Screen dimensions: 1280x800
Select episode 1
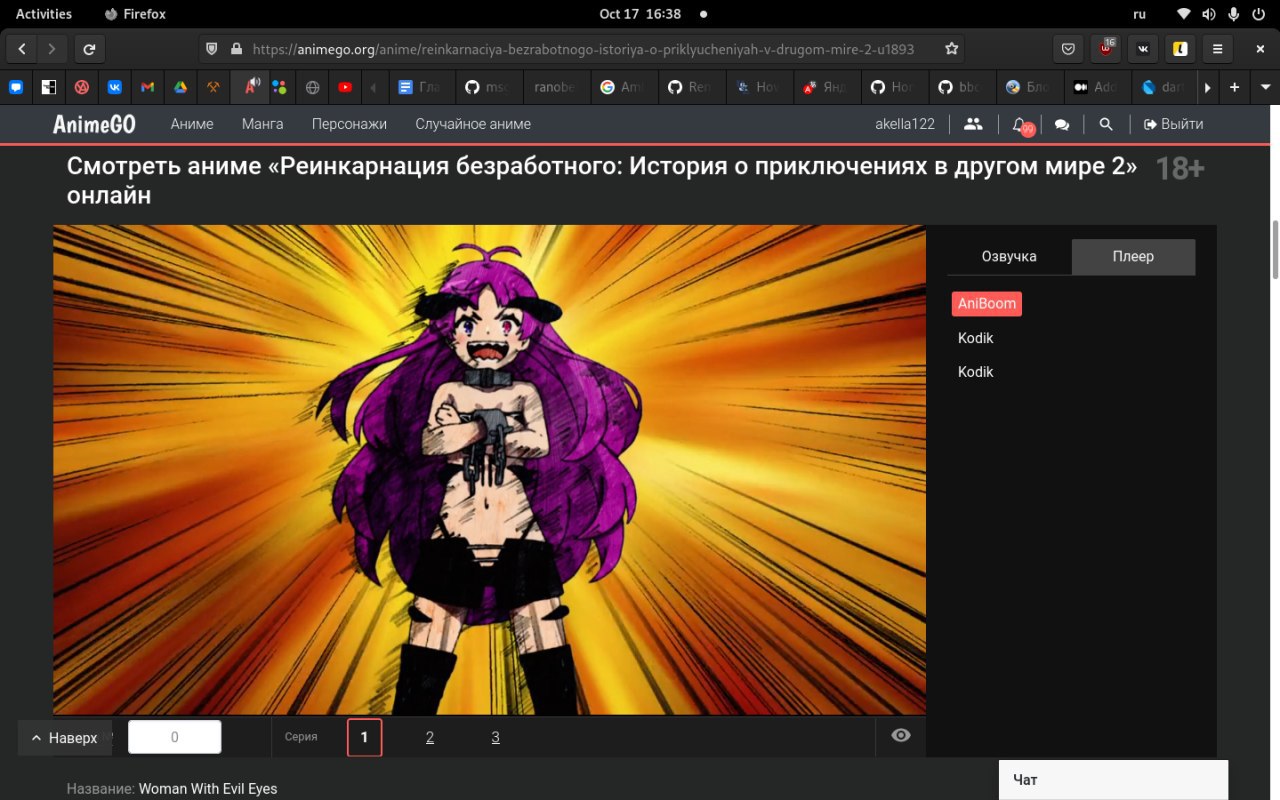coord(364,737)
